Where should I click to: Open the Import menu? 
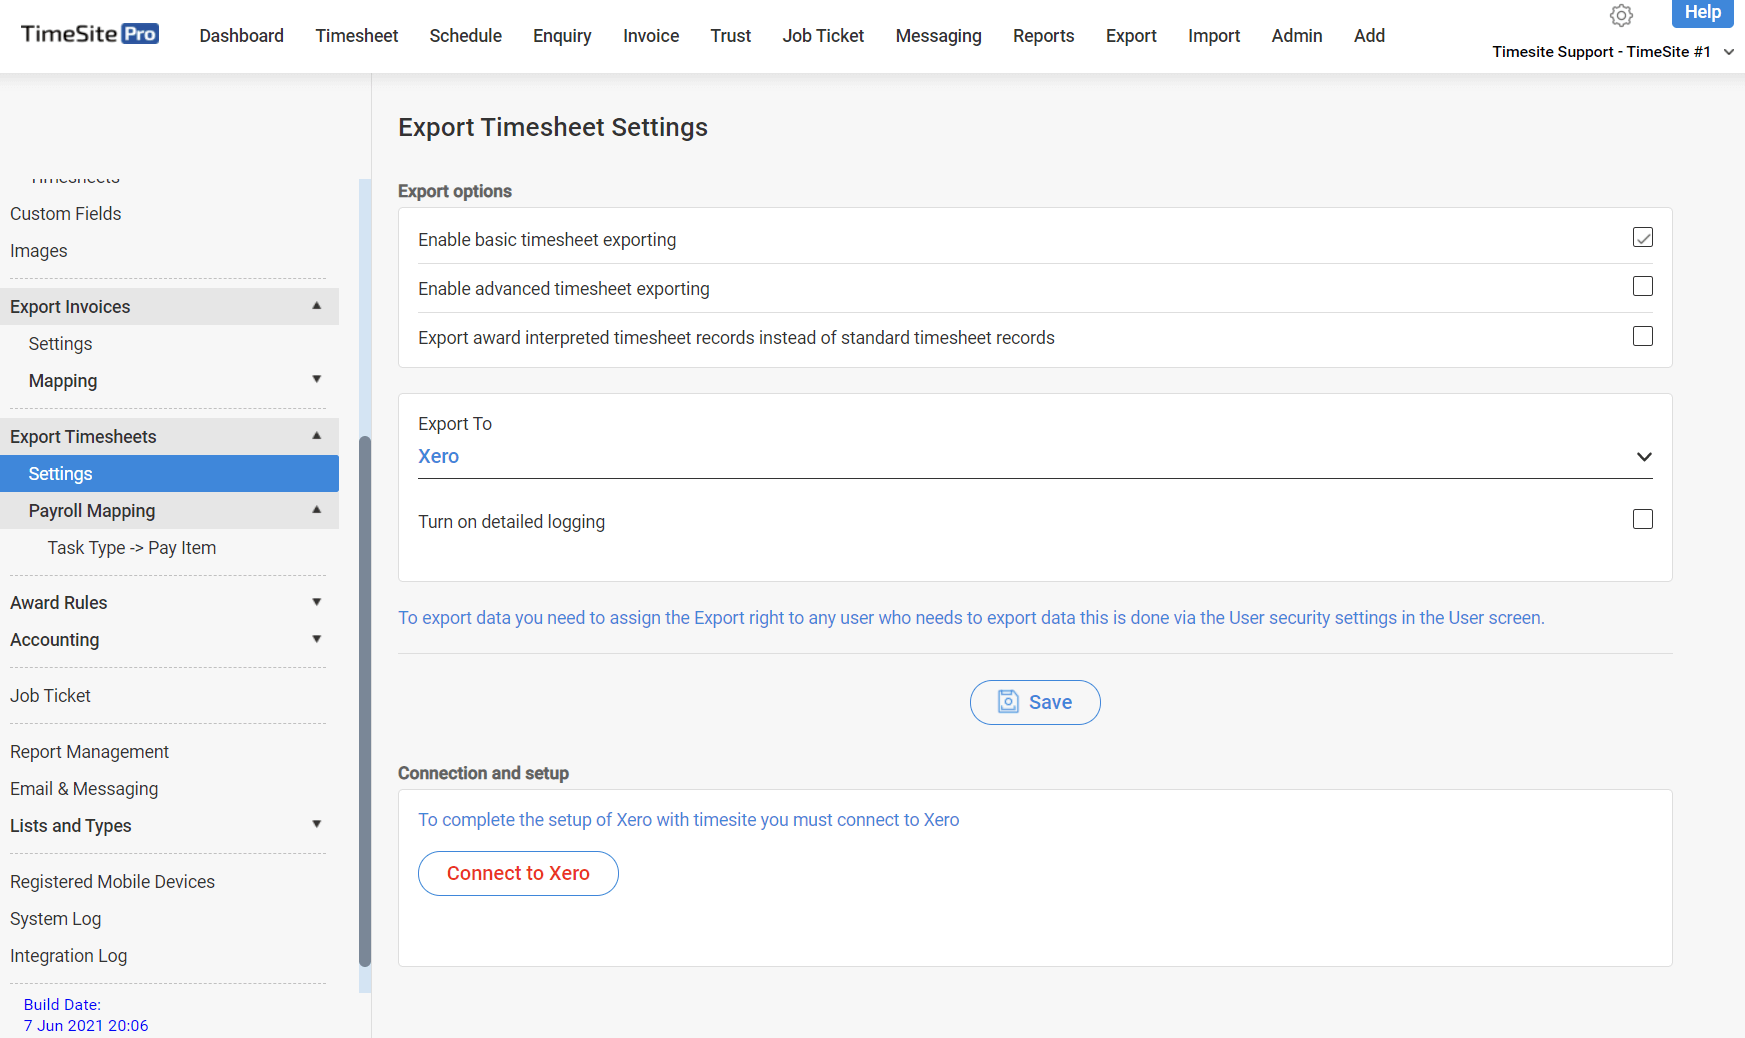pos(1214,36)
